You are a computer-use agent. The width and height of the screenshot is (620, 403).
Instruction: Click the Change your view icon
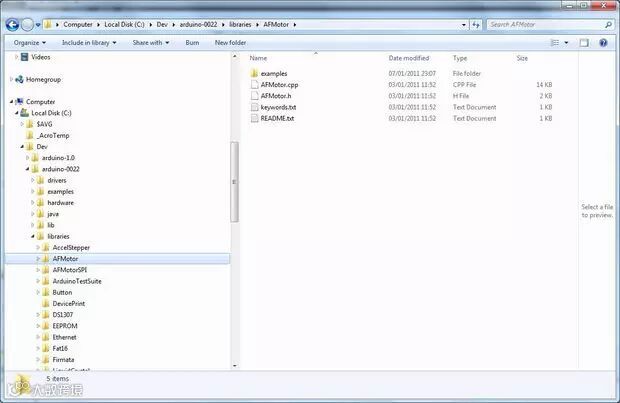point(555,43)
